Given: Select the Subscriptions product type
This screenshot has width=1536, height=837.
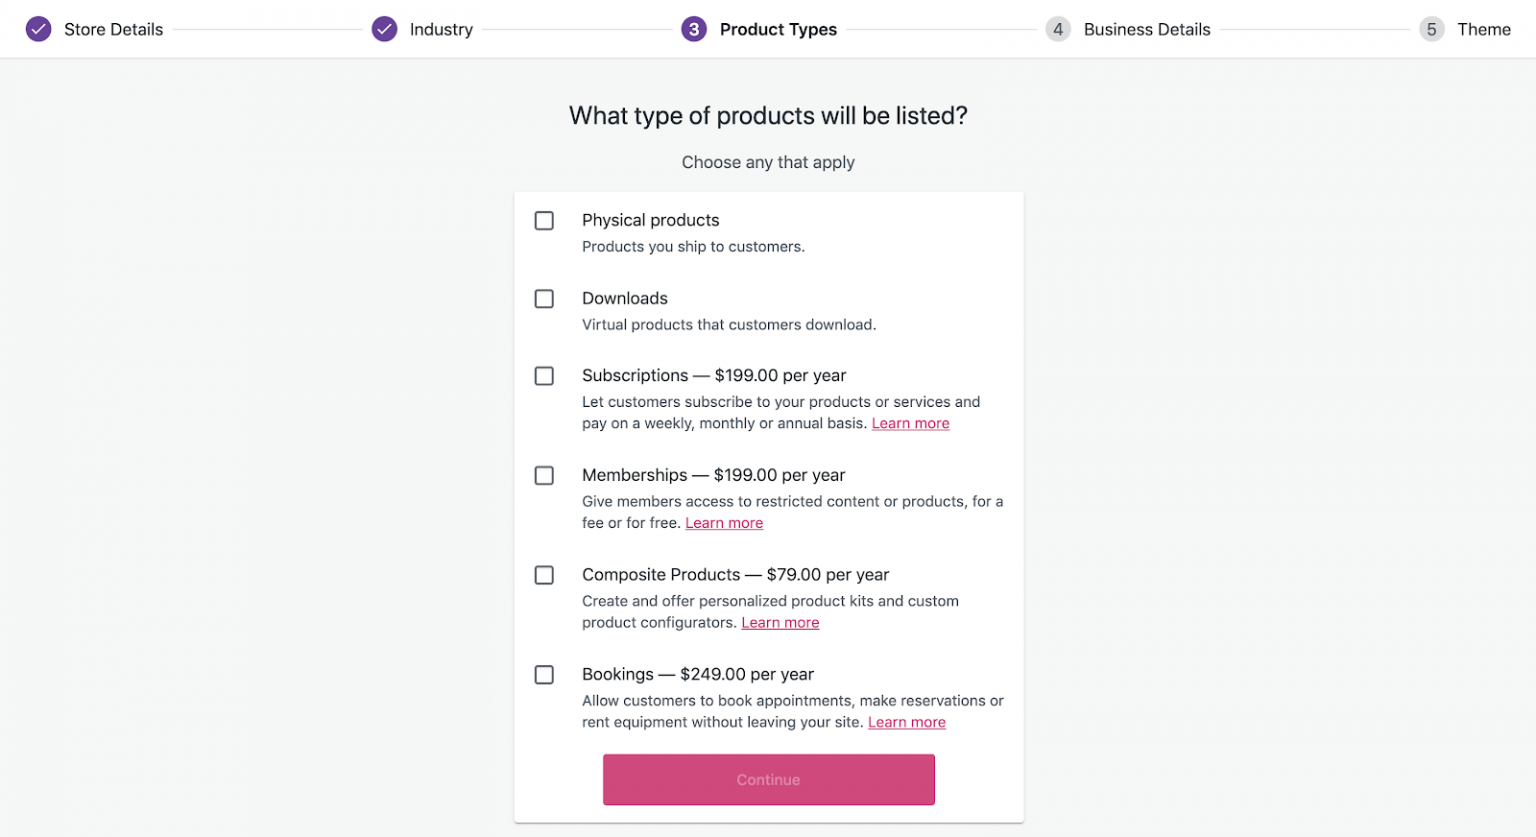Looking at the screenshot, I should 544,376.
